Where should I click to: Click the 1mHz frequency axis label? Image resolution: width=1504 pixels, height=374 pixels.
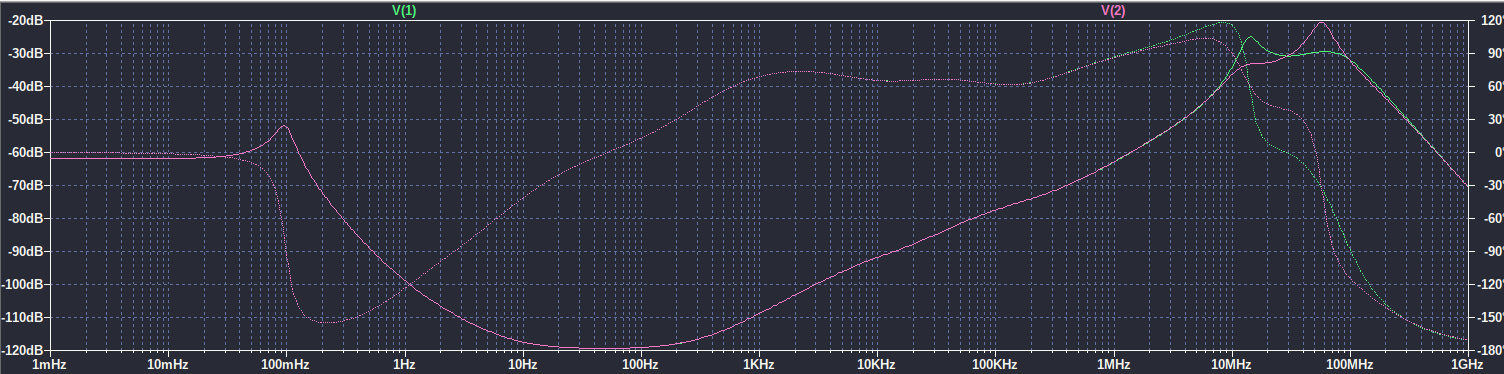click(x=50, y=366)
